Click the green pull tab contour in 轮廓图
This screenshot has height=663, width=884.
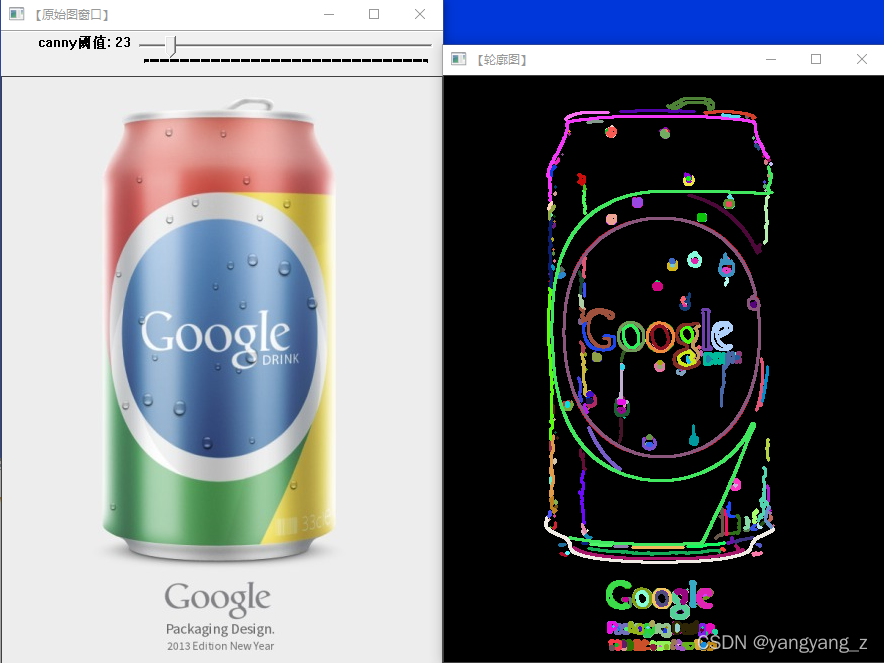coord(690,104)
